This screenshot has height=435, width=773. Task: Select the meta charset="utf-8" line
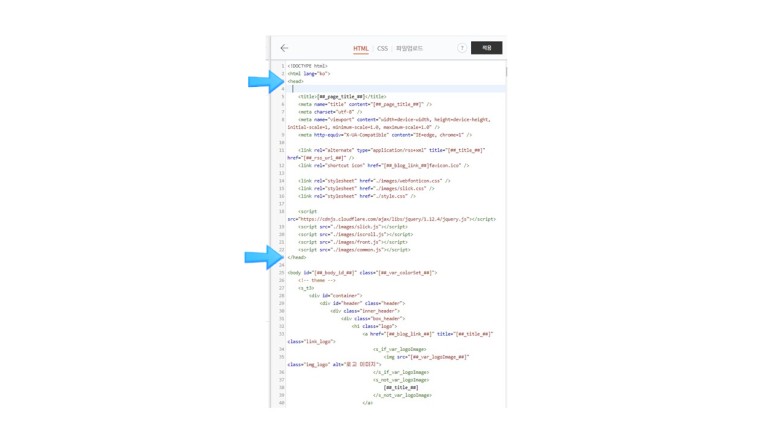pos(330,112)
